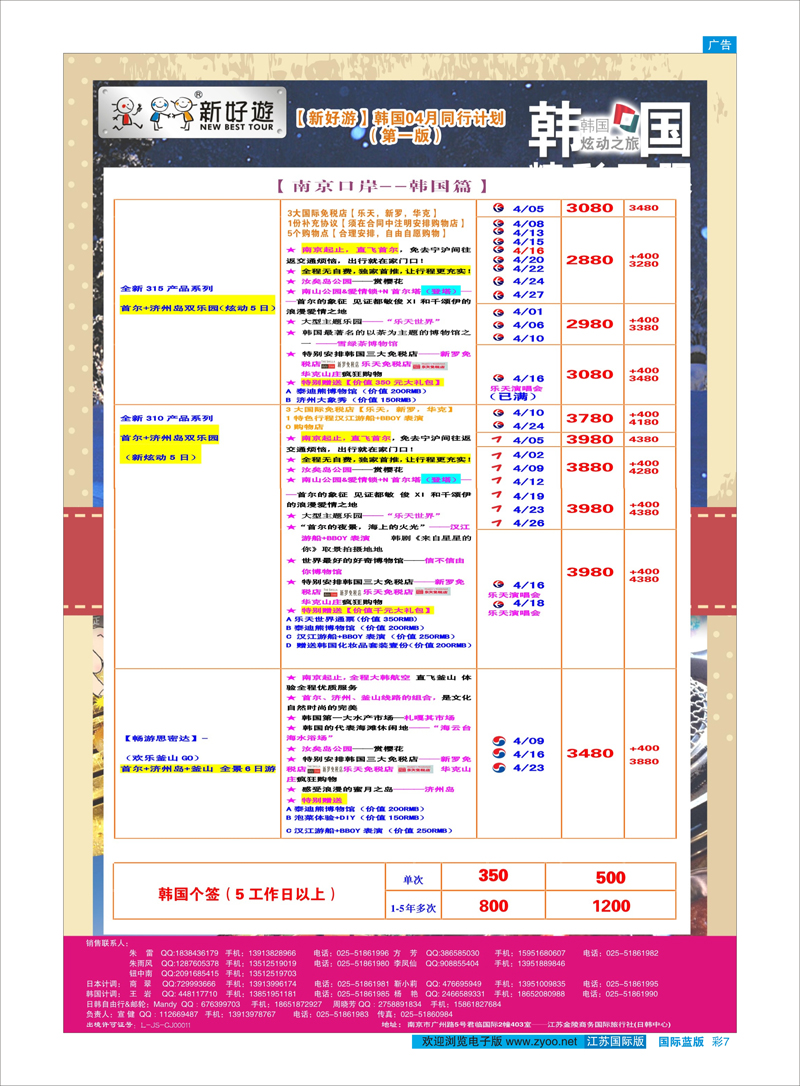Click the airline logo beside date 4/13
This screenshot has width=800, height=1086.
pos(498,233)
